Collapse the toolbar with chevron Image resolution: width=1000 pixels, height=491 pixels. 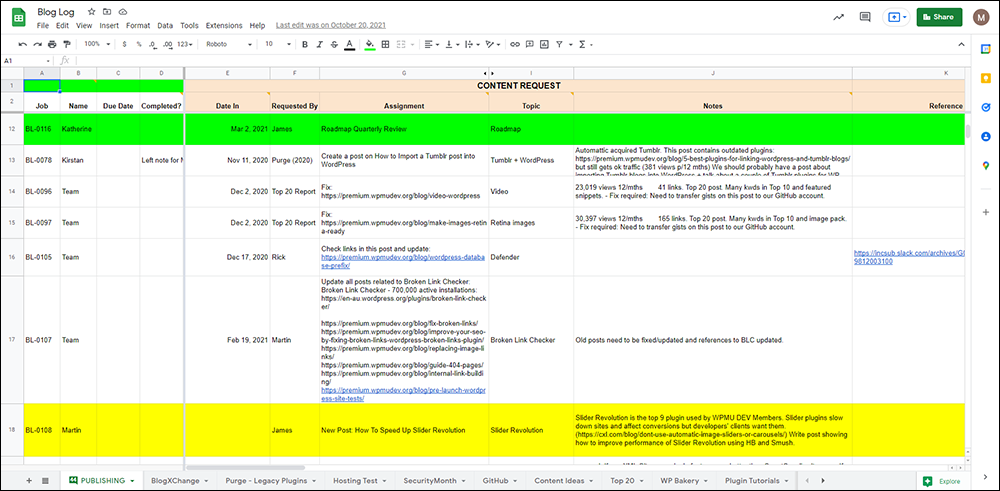pos(961,44)
